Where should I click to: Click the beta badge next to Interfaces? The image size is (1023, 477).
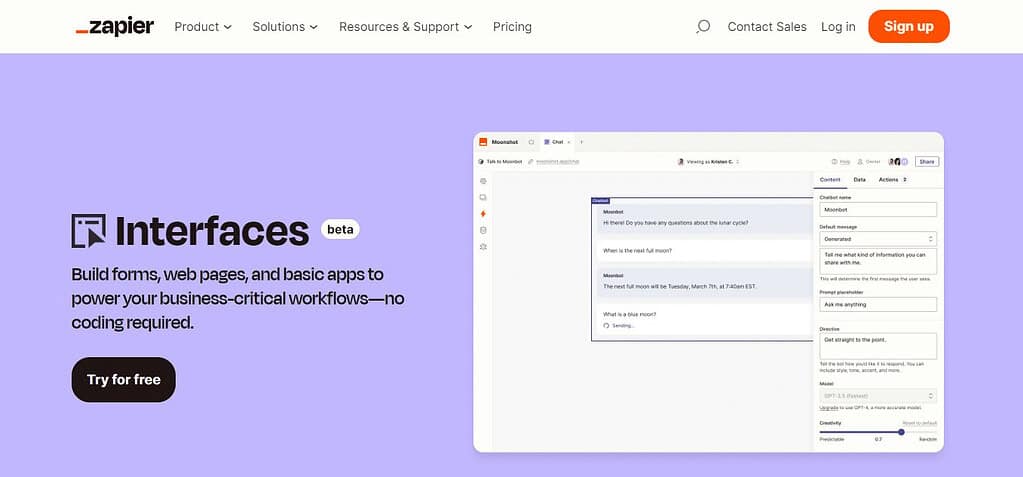click(x=340, y=229)
